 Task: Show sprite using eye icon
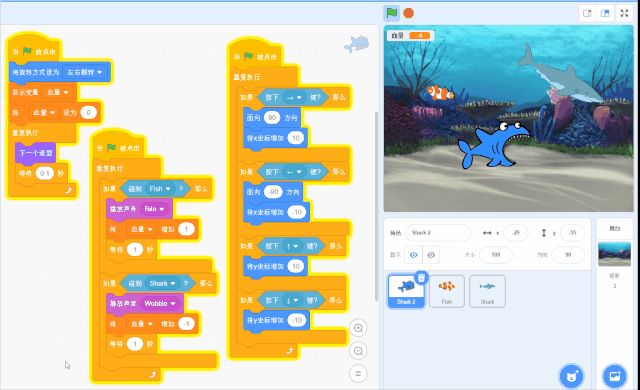coord(413,255)
